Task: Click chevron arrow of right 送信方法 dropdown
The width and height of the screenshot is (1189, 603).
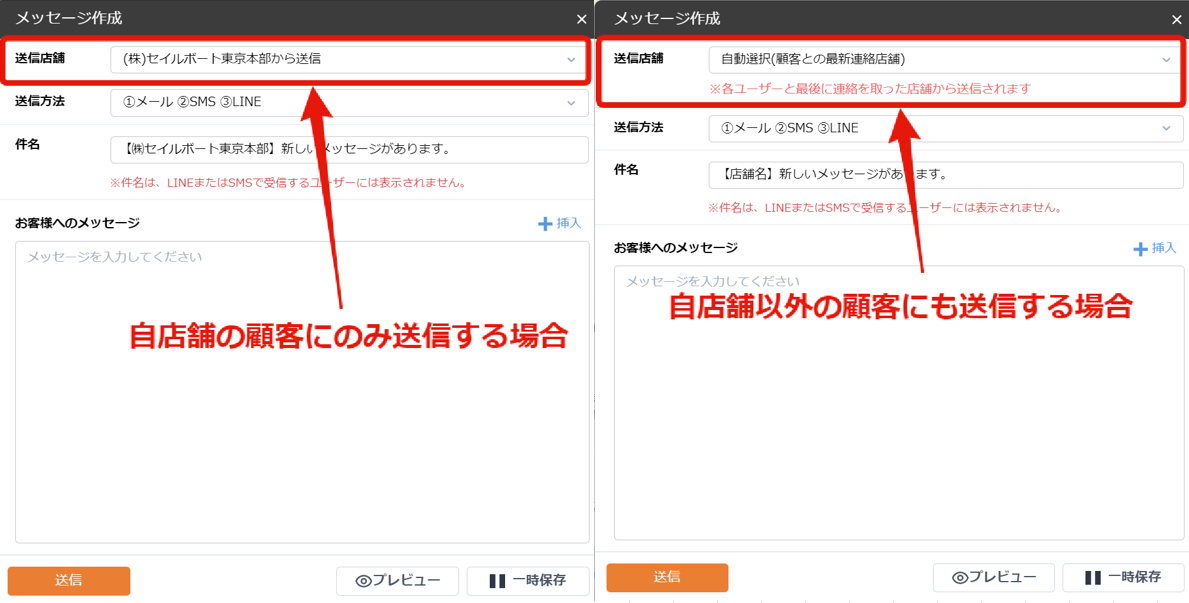Action: point(1167,128)
